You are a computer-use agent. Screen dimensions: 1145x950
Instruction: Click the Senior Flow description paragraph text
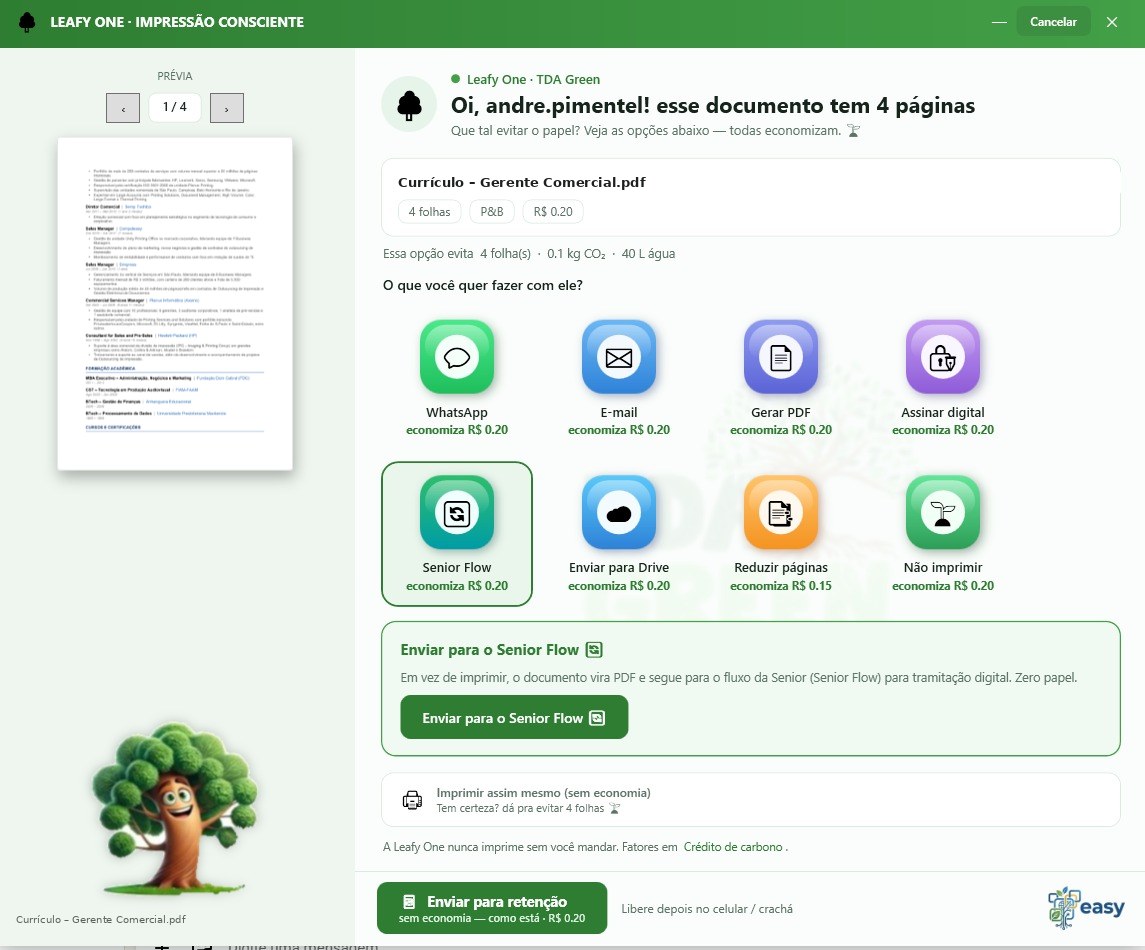738,678
